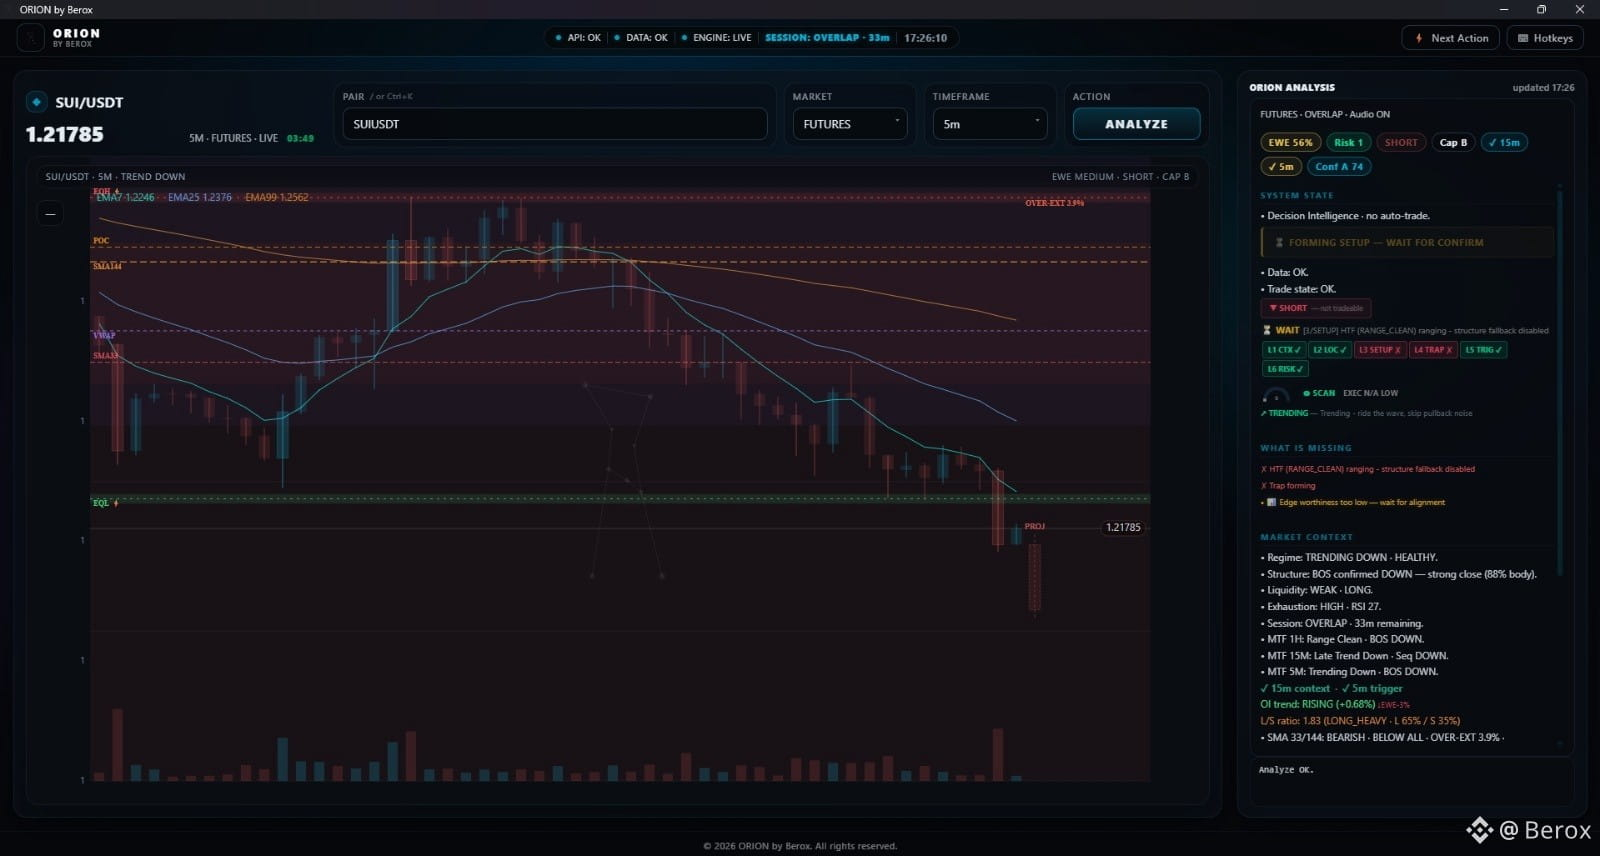The width and height of the screenshot is (1600, 856).
Task: Click FORMING SETUP — WAIT FOR CONFIRM banner
Action: (1408, 243)
